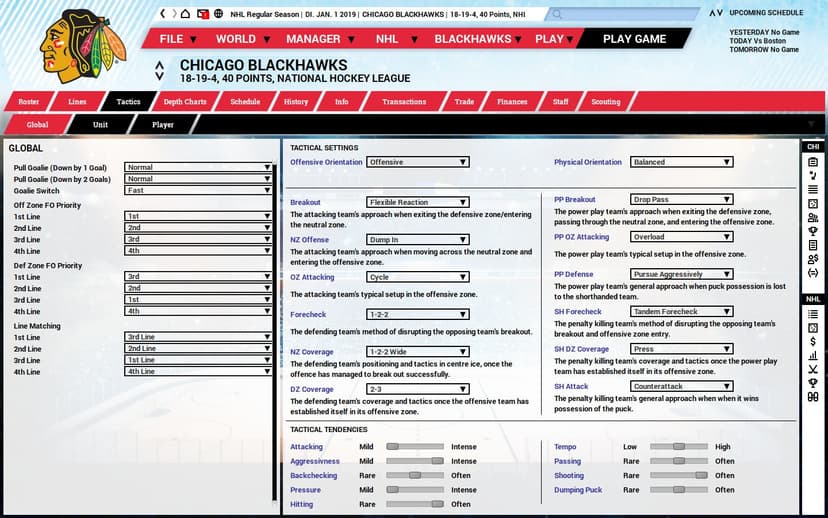Open NHL binoculars scouting sidebar icon
828x518 pixels.
813,397
